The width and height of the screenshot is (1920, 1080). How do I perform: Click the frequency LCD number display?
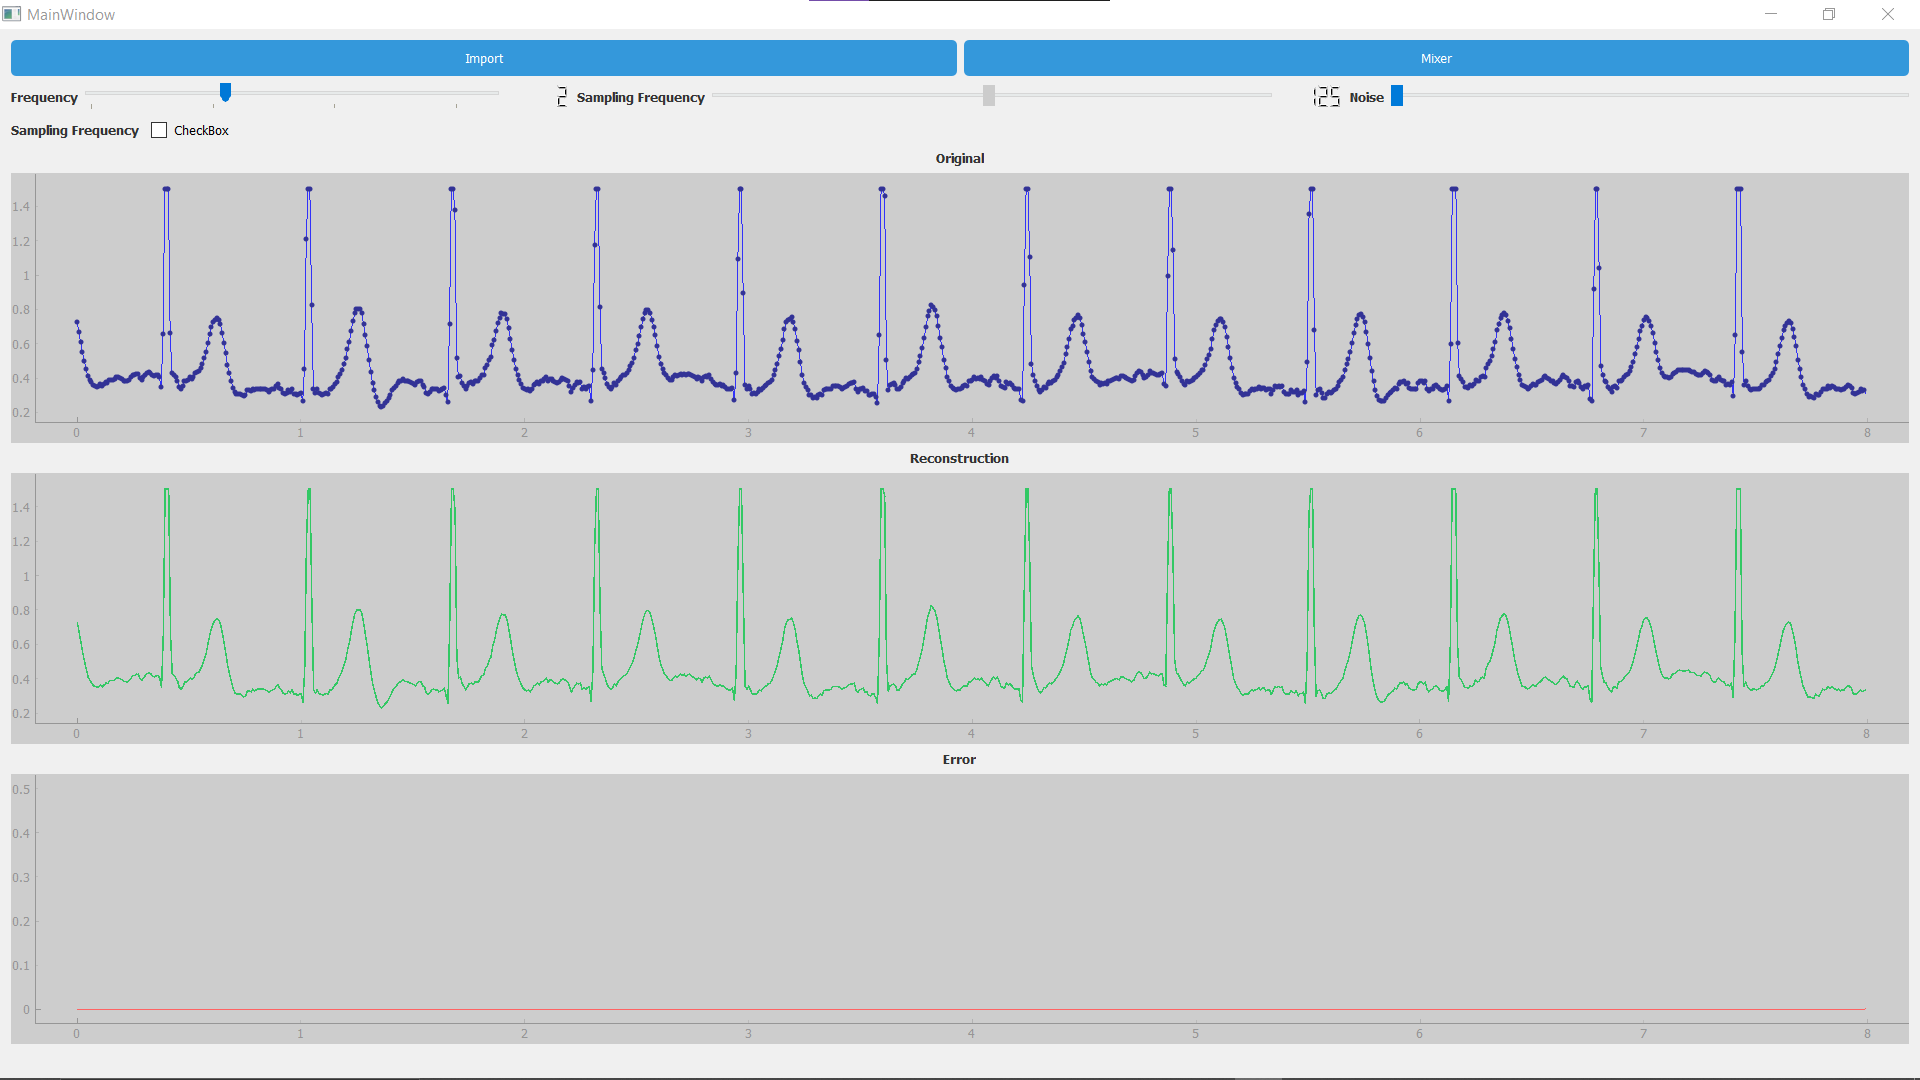click(562, 97)
